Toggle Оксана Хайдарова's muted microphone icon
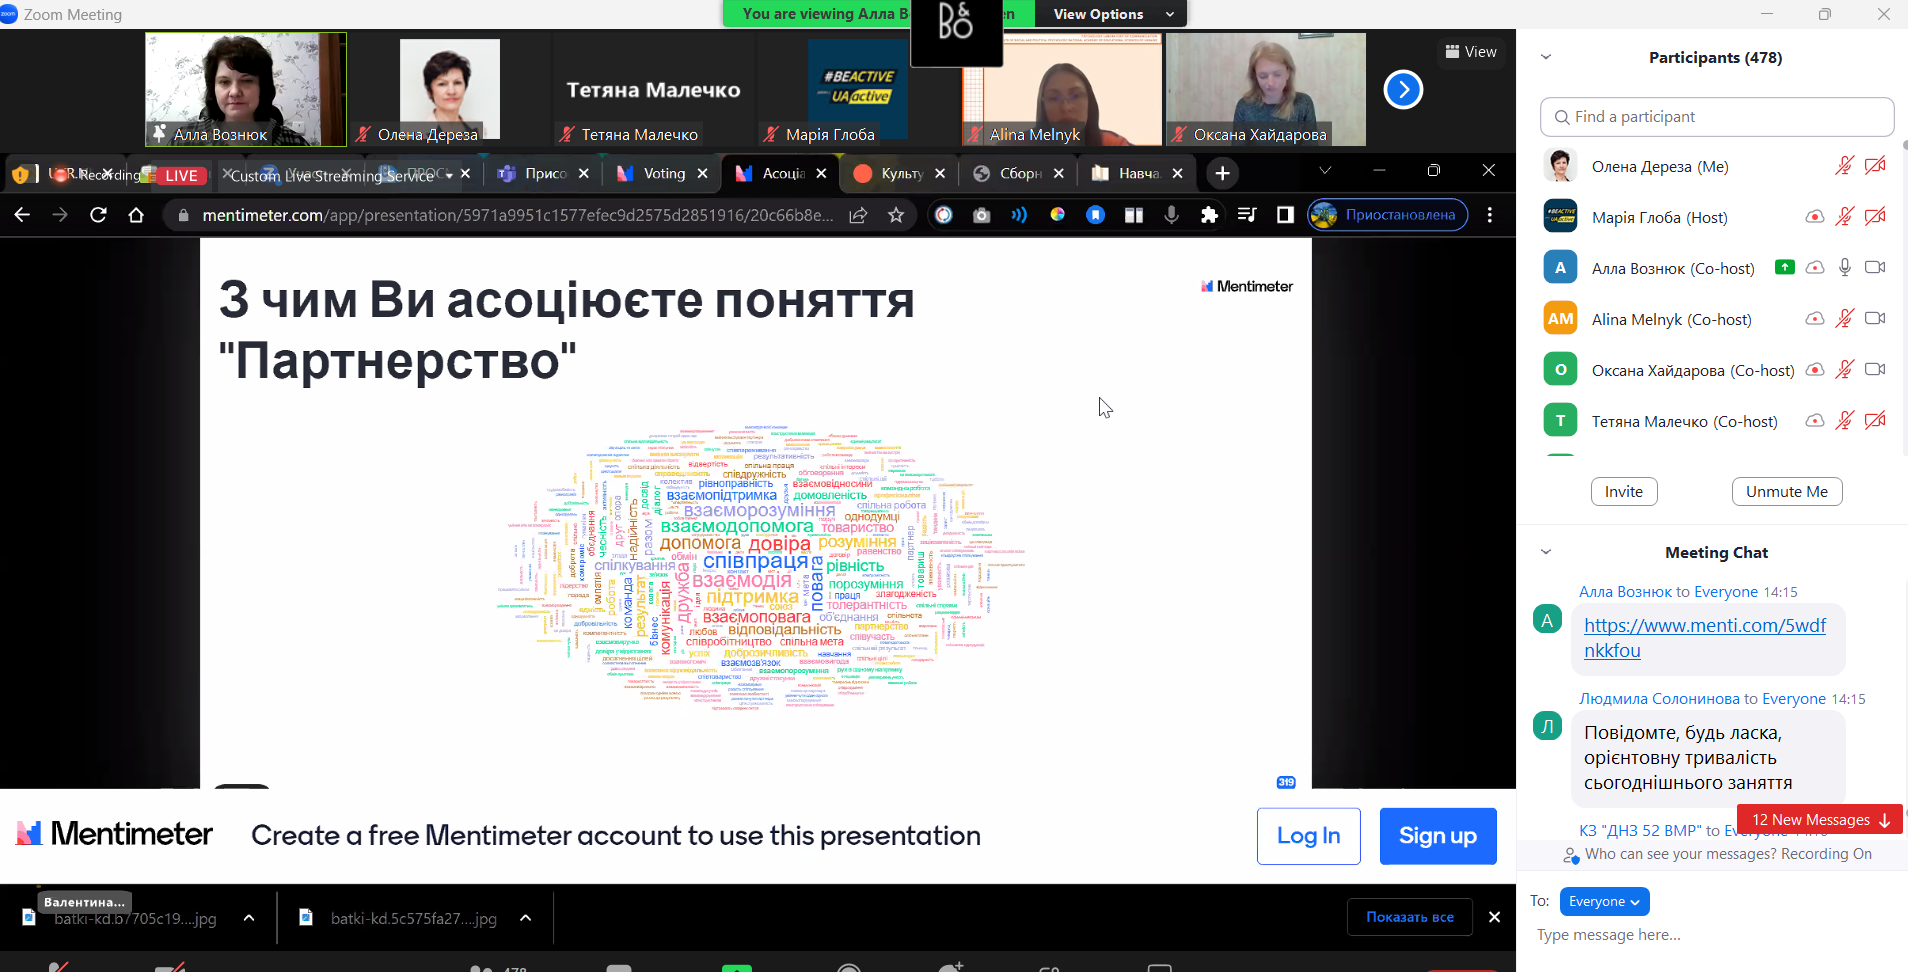Image resolution: width=1908 pixels, height=972 pixels. pyautogui.click(x=1845, y=370)
